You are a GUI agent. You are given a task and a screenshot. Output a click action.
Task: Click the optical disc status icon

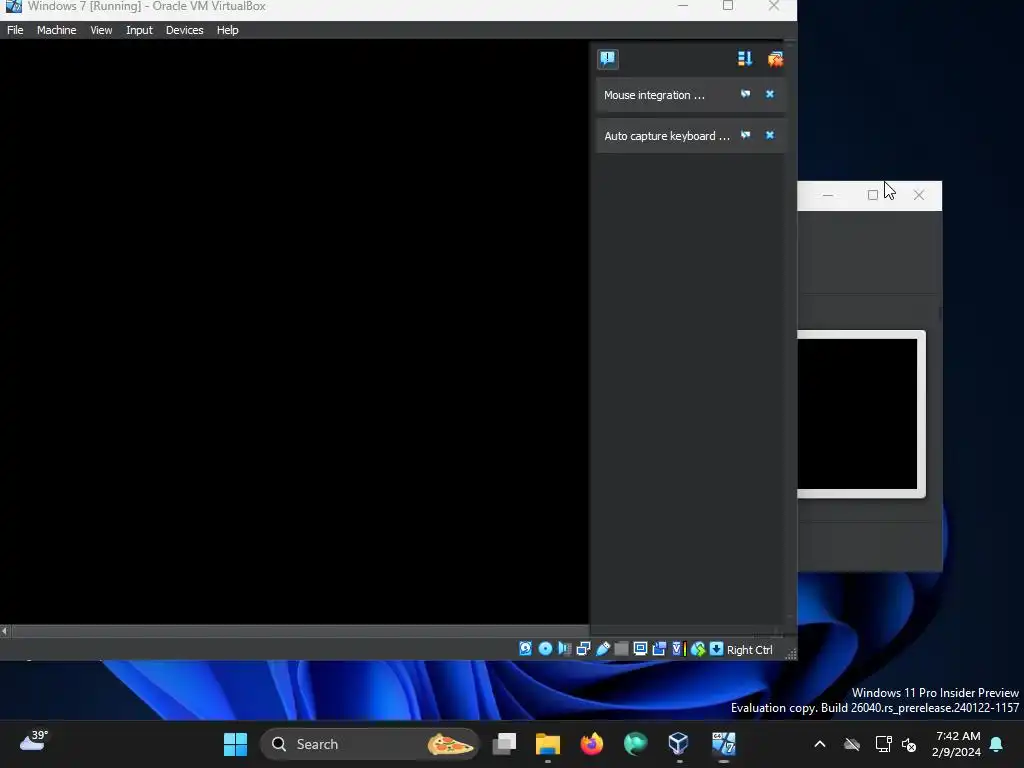click(545, 648)
